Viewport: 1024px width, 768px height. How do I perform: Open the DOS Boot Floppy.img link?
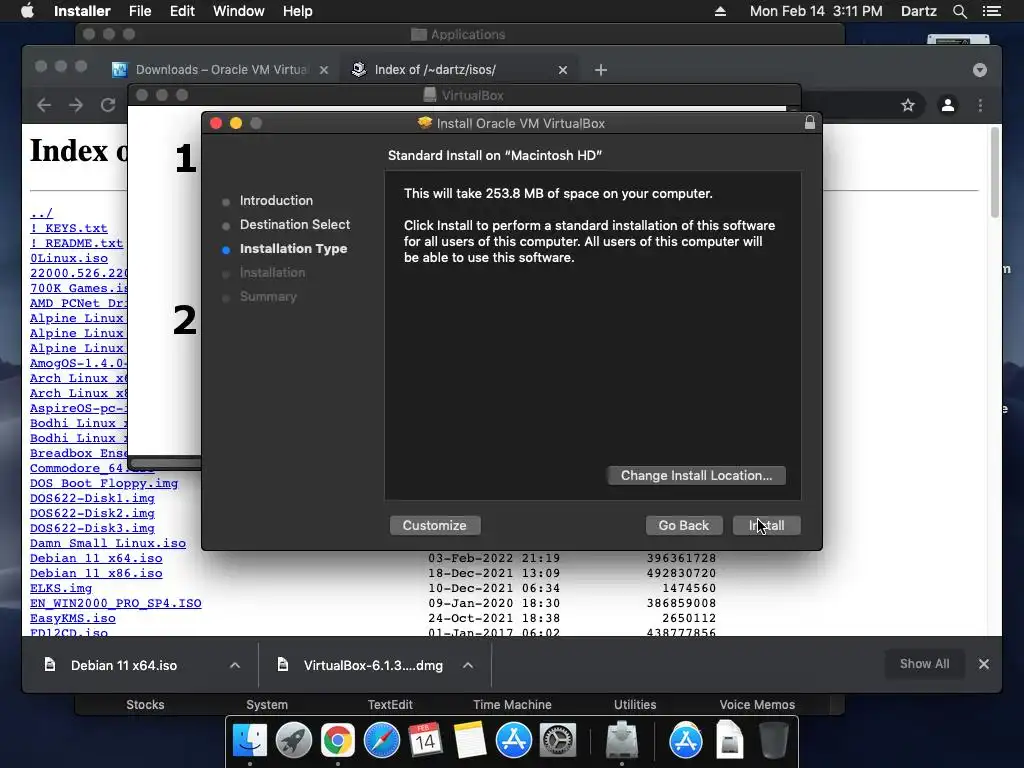click(x=104, y=483)
